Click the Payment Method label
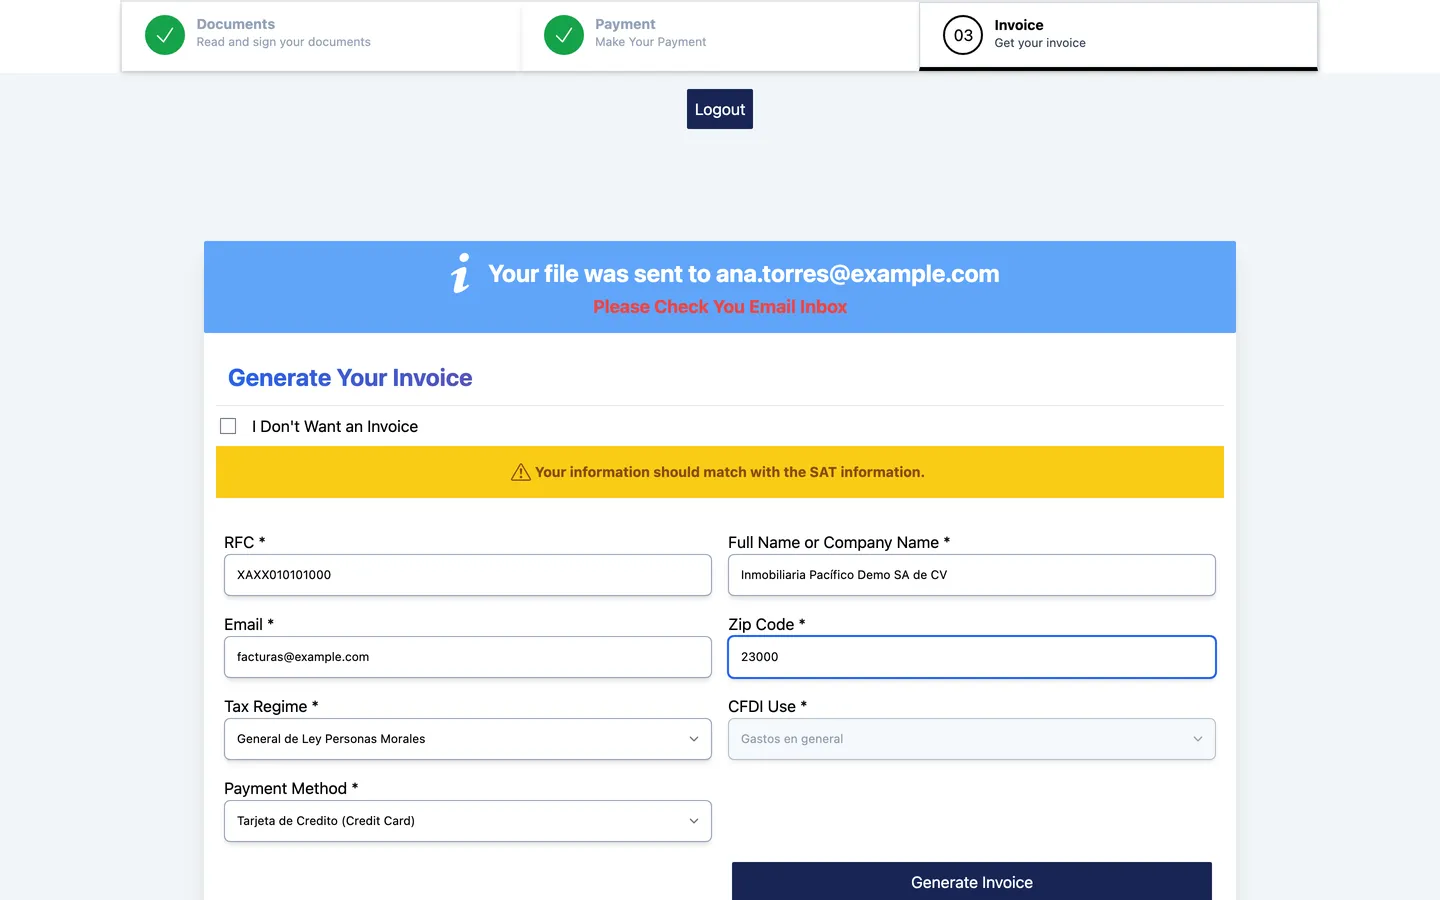Viewport: 1440px width, 900px height. [291, 788]
